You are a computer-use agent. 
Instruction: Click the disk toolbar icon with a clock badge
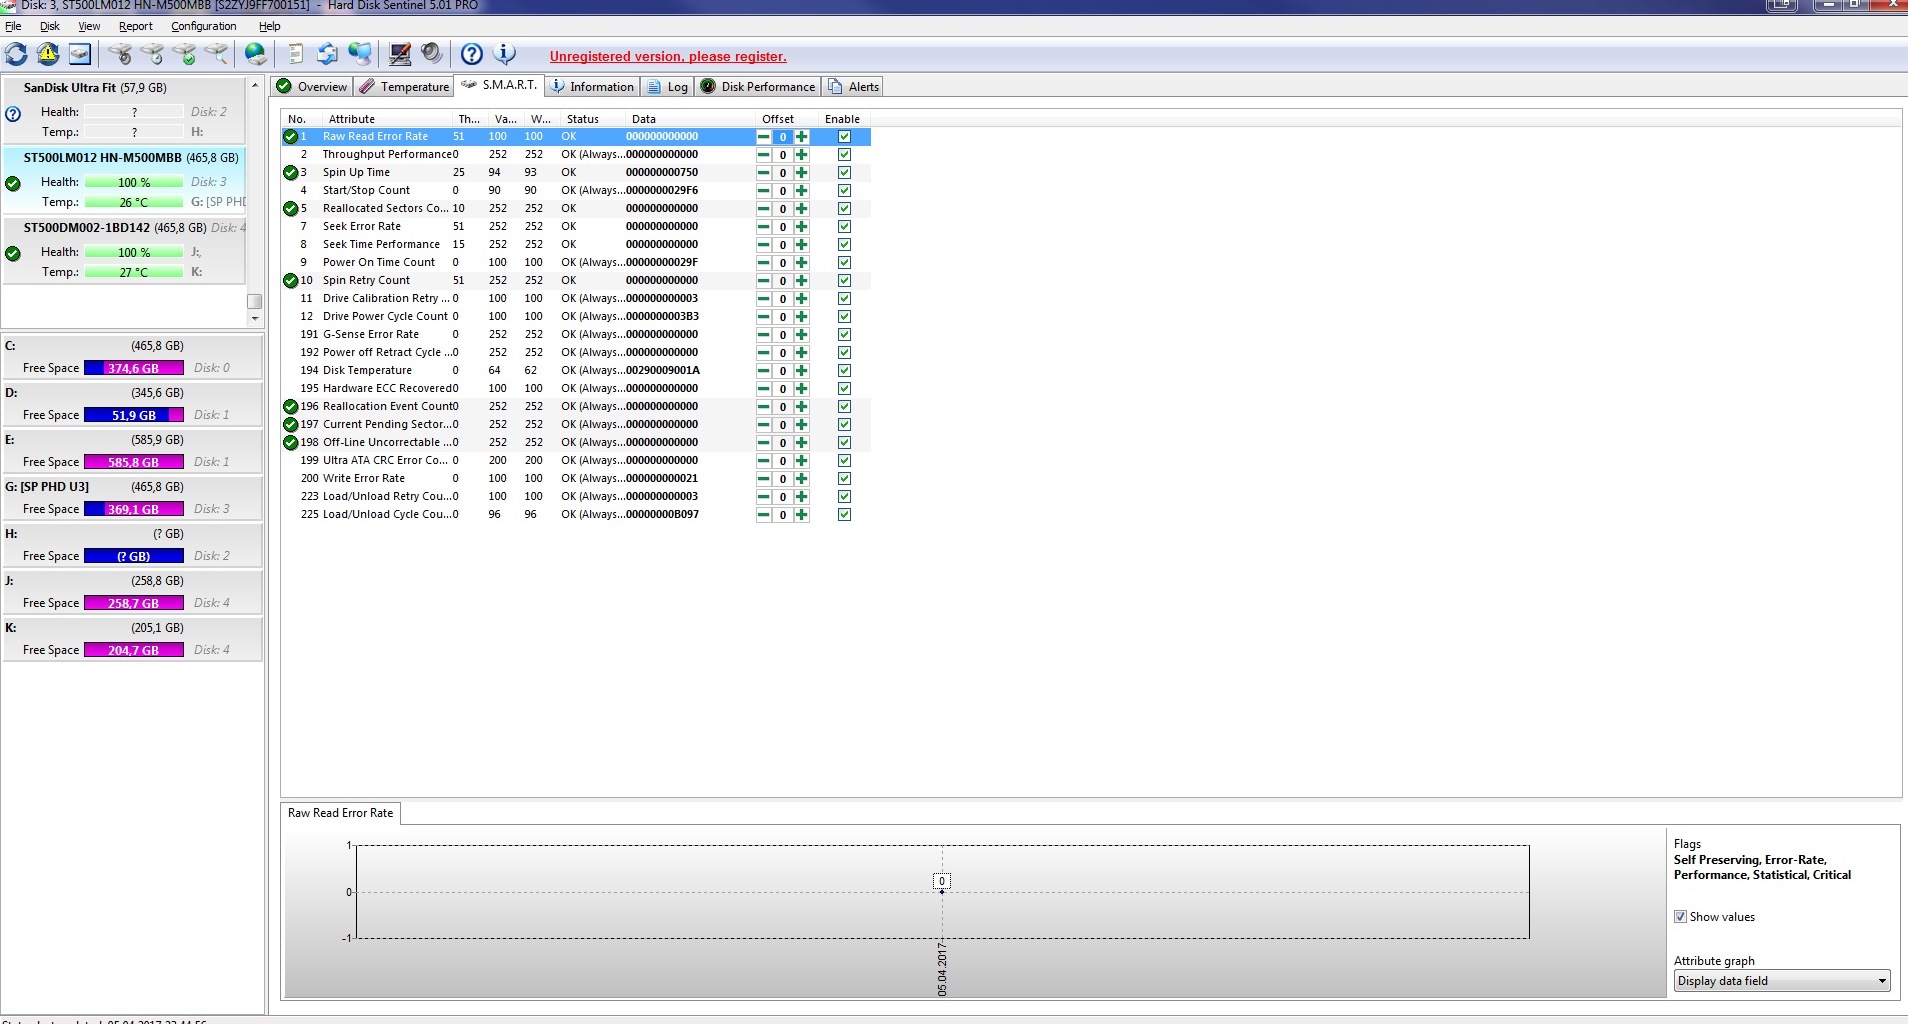152,54
